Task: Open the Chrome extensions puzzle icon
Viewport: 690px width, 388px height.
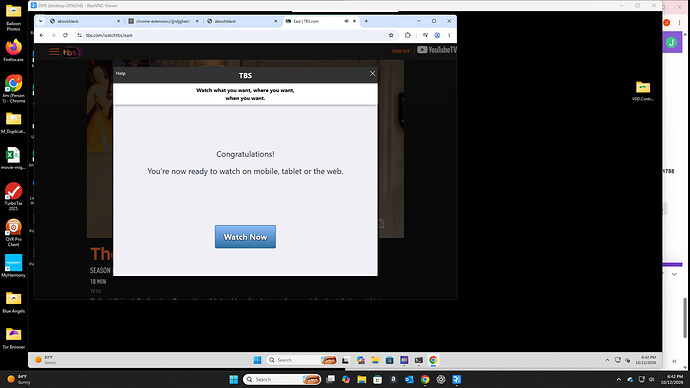Action: tap(407, 35)
